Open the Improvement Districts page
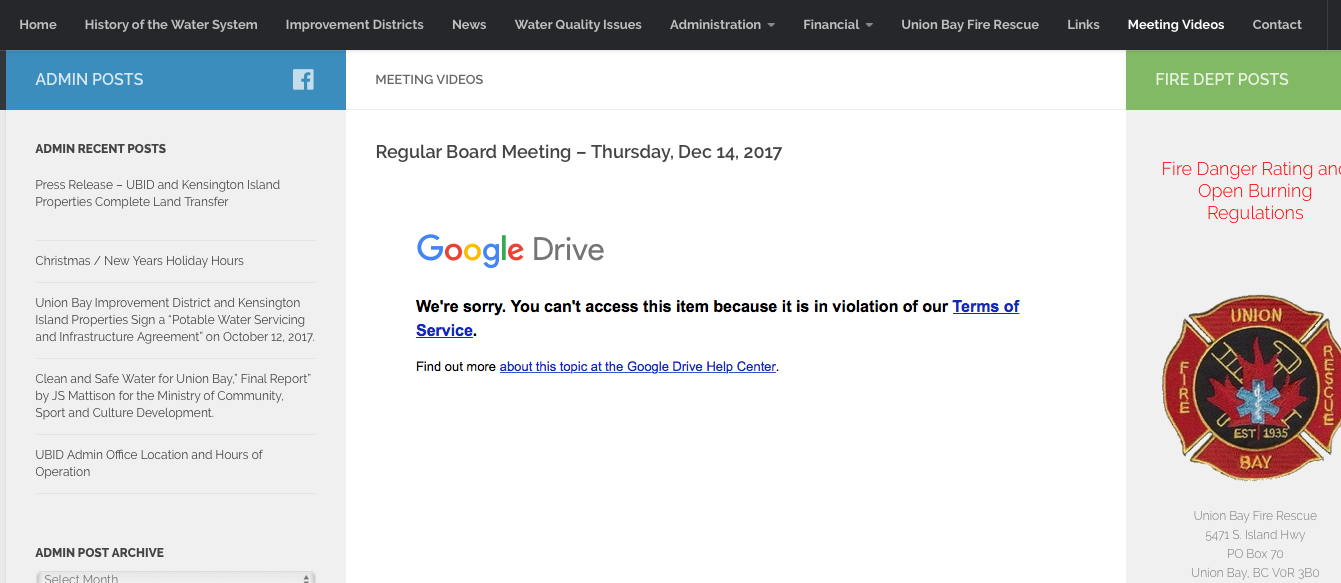1341x583 pixels. [354, 25]
